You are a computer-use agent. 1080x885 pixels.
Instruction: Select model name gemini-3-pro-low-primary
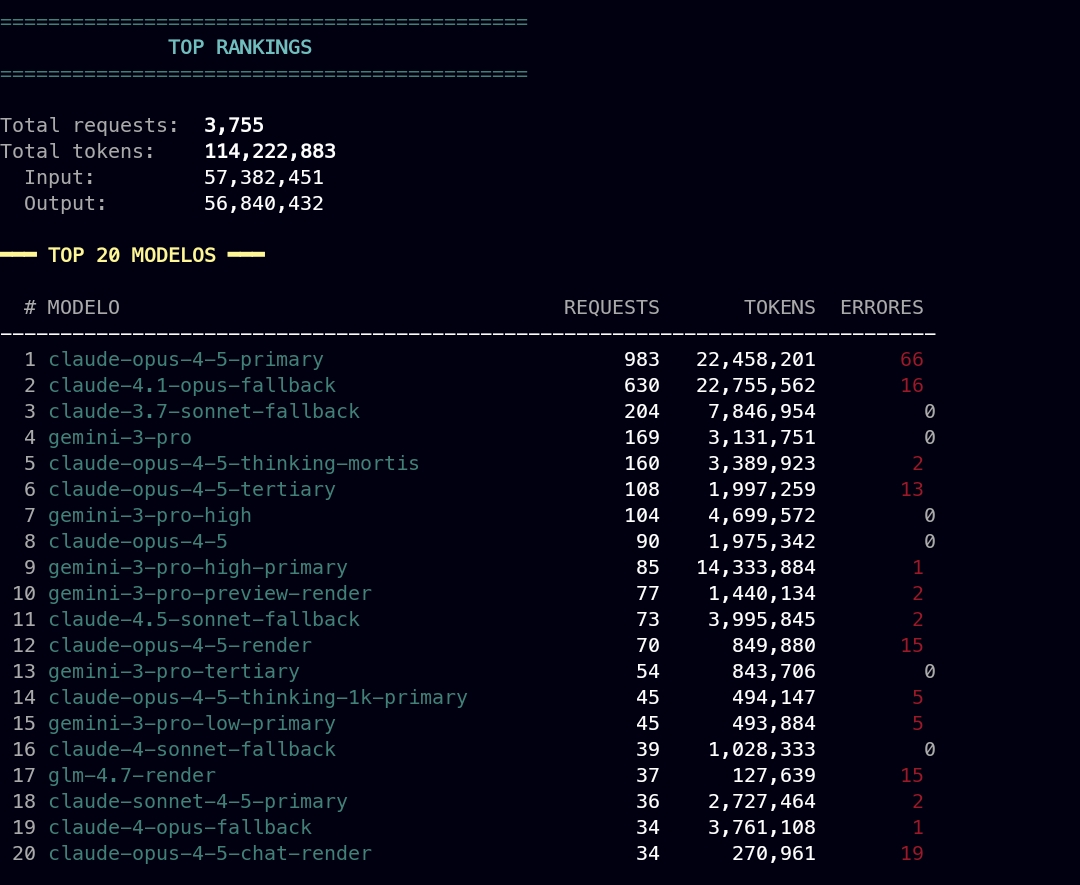tap(192, 724)
